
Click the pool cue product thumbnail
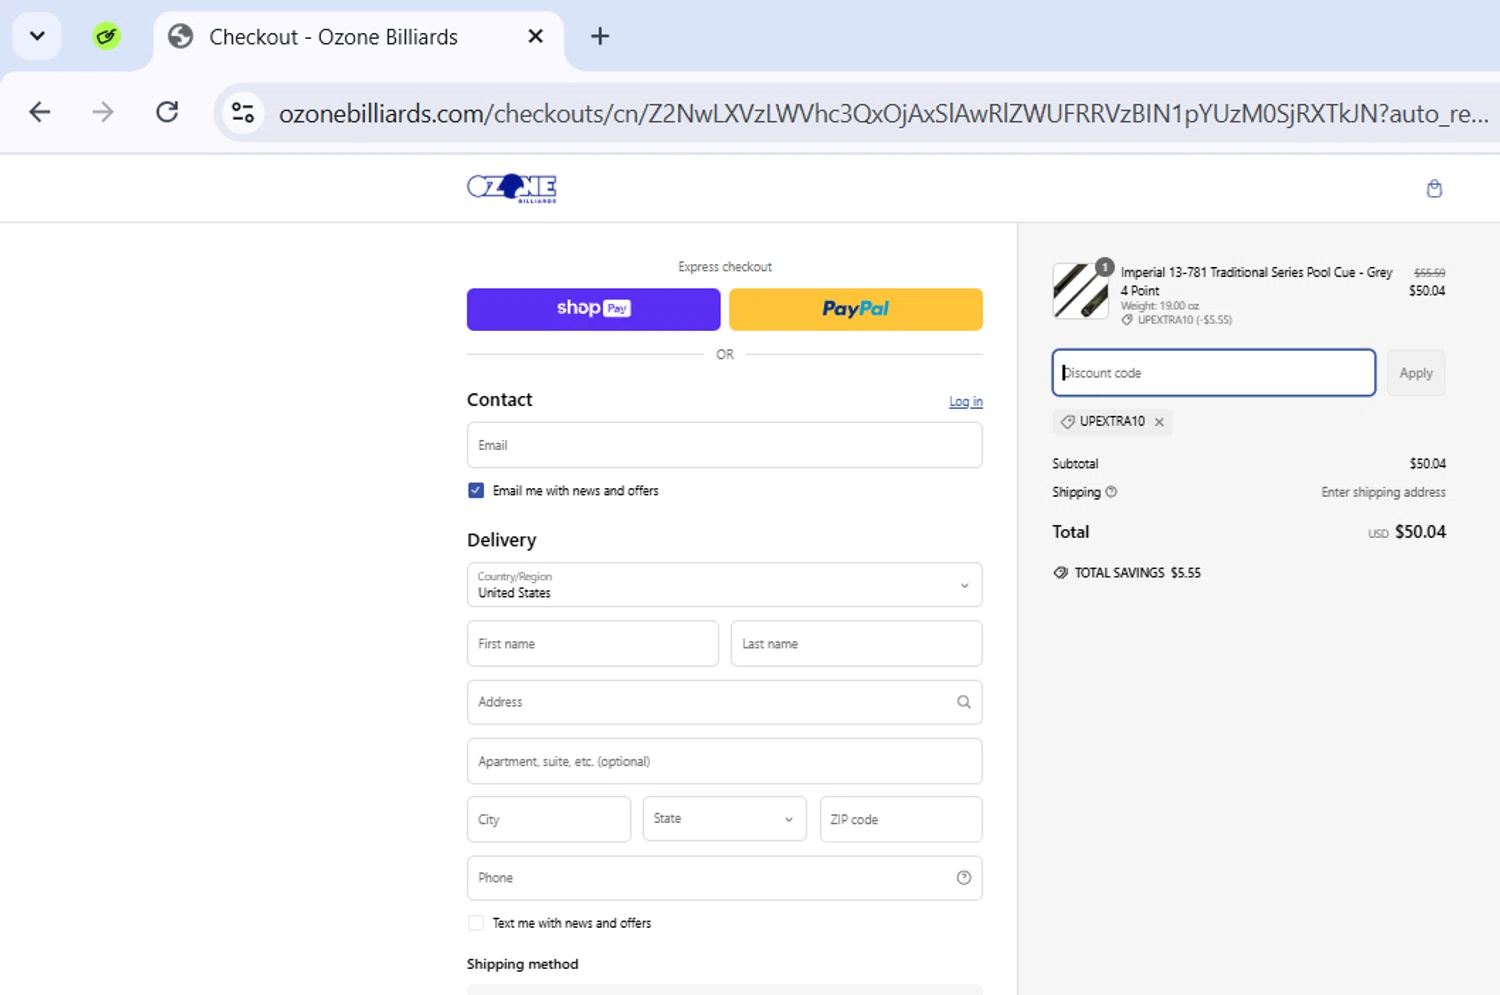point(1080,291)
